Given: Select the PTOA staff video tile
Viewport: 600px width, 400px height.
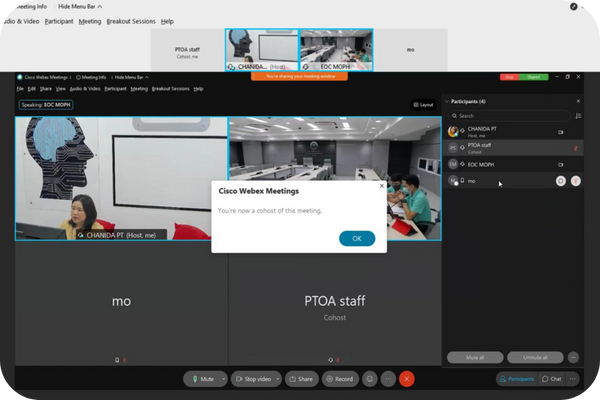Looking at the screenshot, I should (x=335, y=302).
